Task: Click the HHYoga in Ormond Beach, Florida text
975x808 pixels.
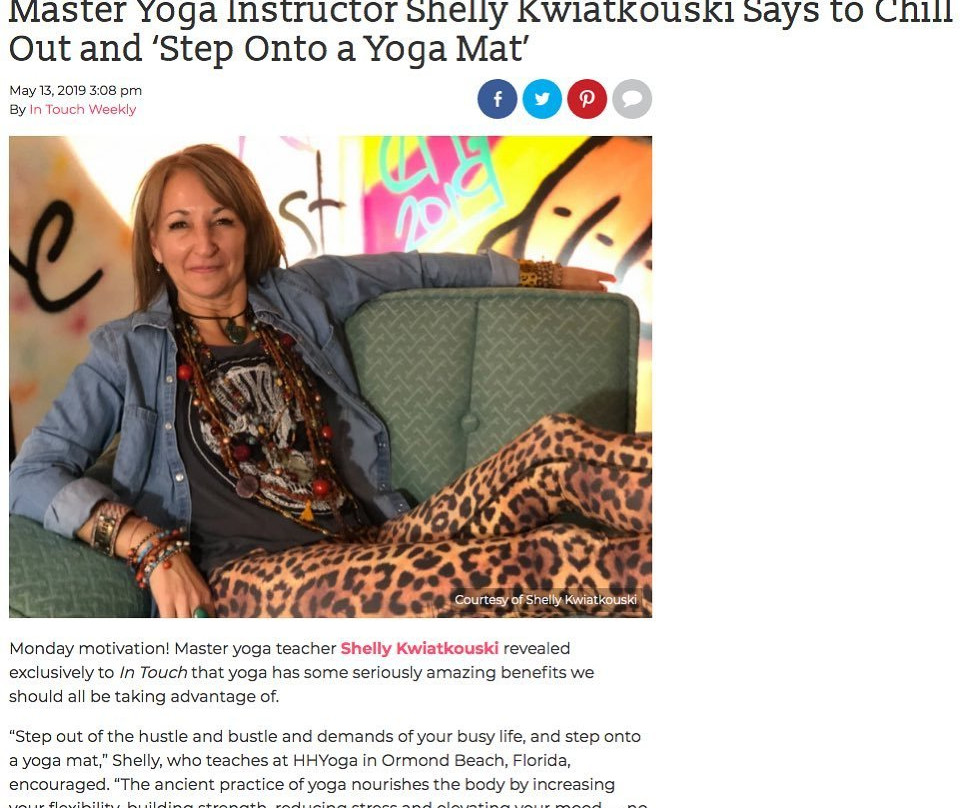Action: tap(432, 760)
